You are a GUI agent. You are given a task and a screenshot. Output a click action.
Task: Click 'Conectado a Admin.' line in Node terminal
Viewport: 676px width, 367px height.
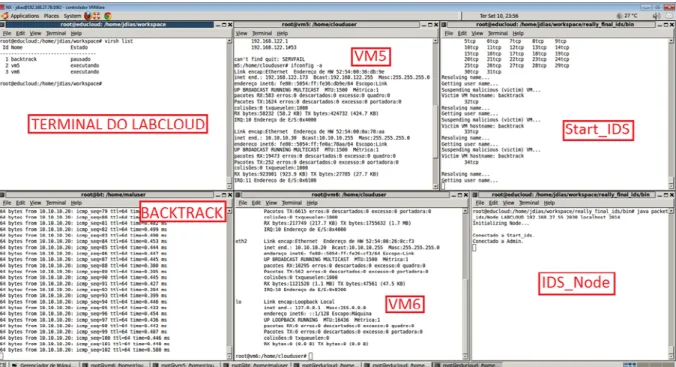pos(498,241)
